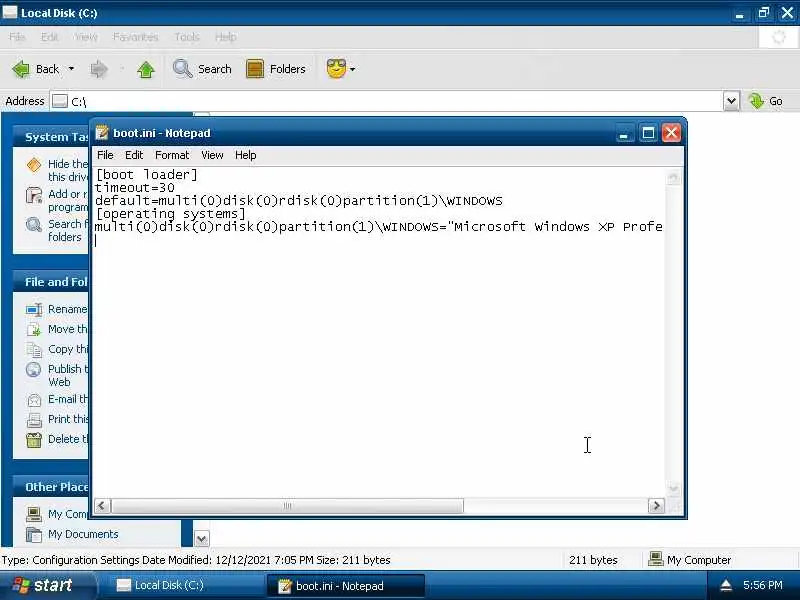800x600 pixels.
Task: Click the Search for files icon in the sidebar
Action: (x=34, y=224)
